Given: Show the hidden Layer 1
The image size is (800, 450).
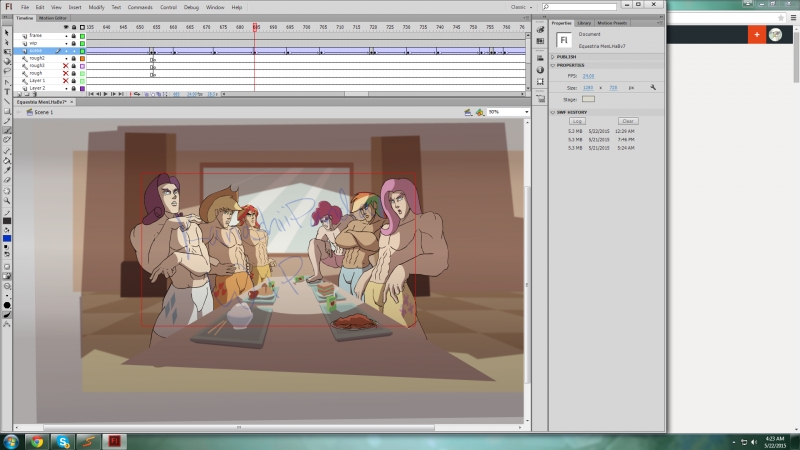Looking at the screenshot, I should tap(65, 81).
